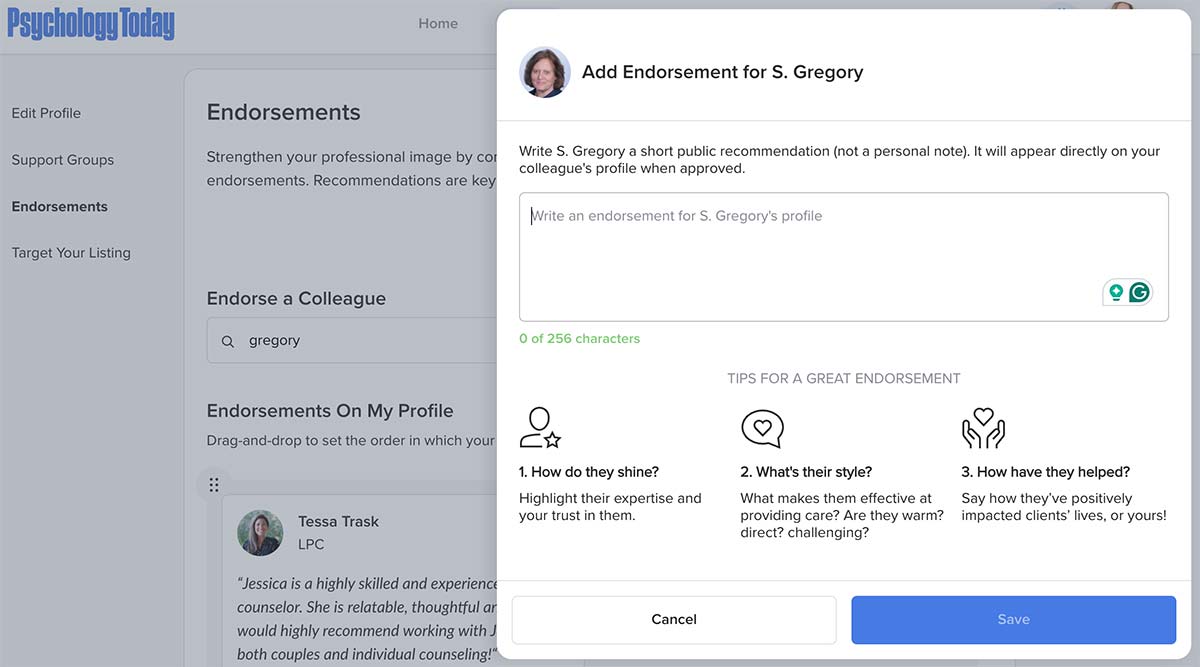The image size is (1200, 667).
Task: Click the hands-holding-heart 'How have they helped' icon
Action: click(982, 428)
